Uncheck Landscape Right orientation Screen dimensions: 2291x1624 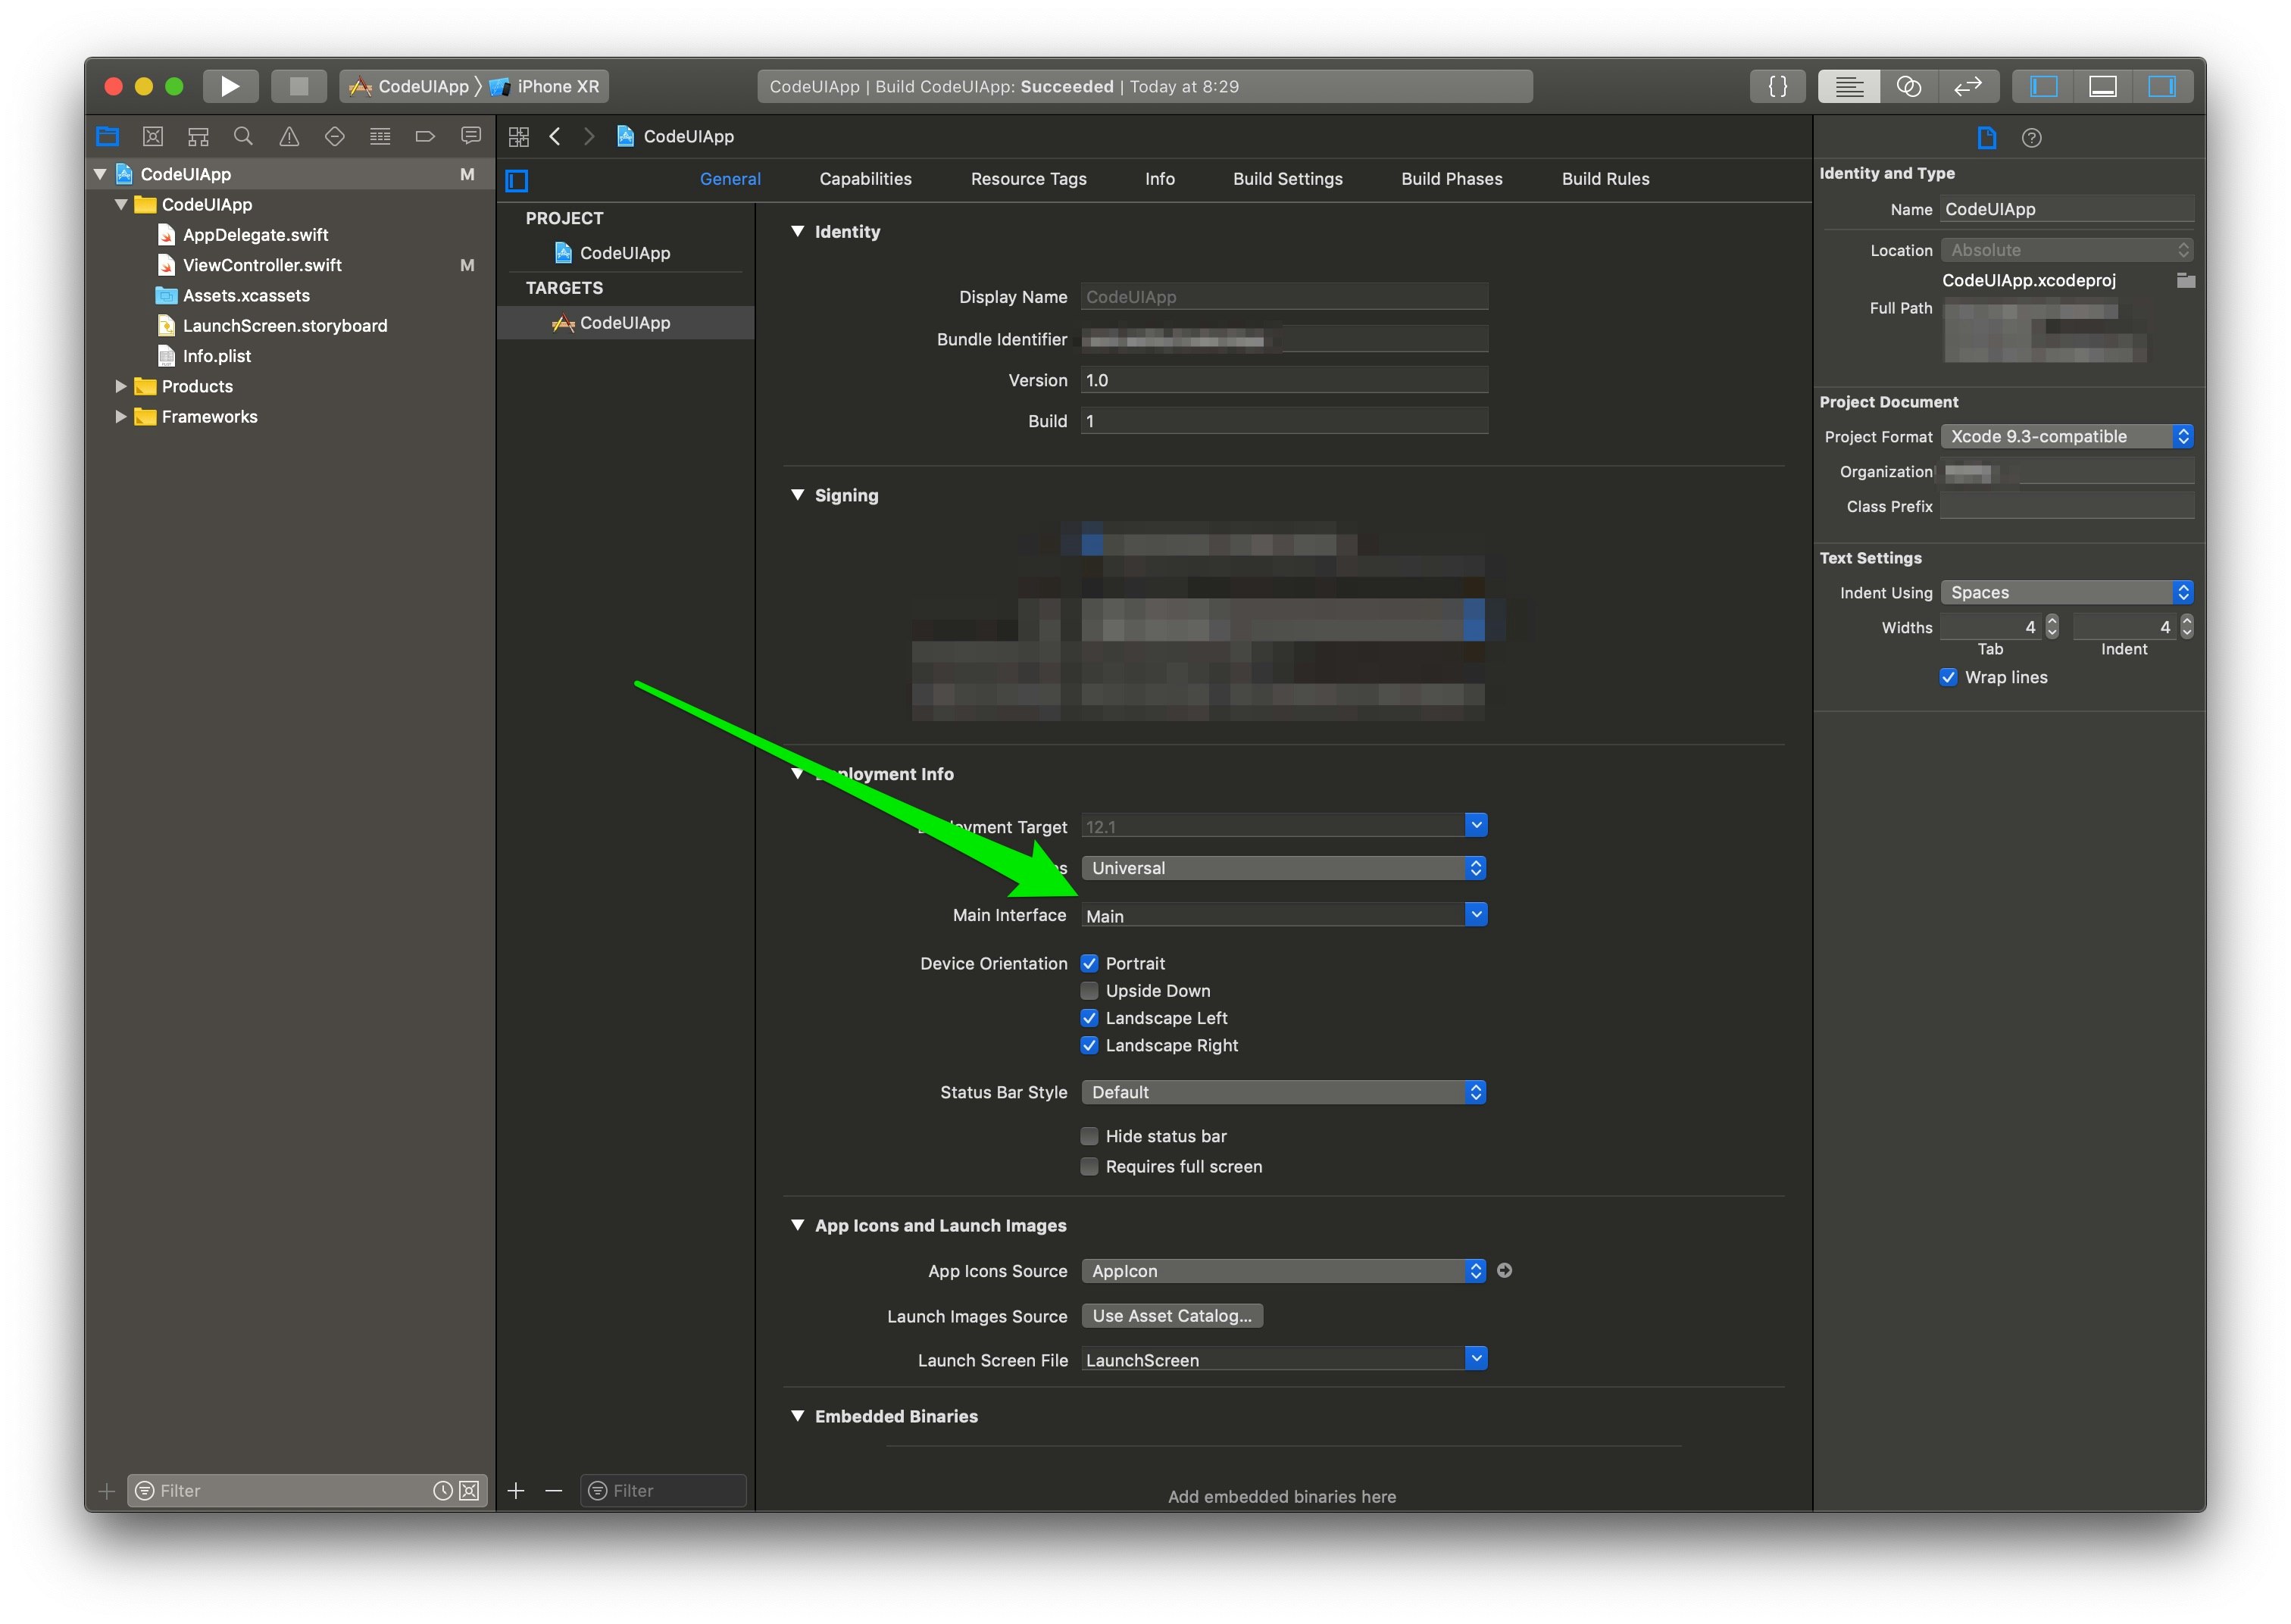(x=1089, y=1045)
